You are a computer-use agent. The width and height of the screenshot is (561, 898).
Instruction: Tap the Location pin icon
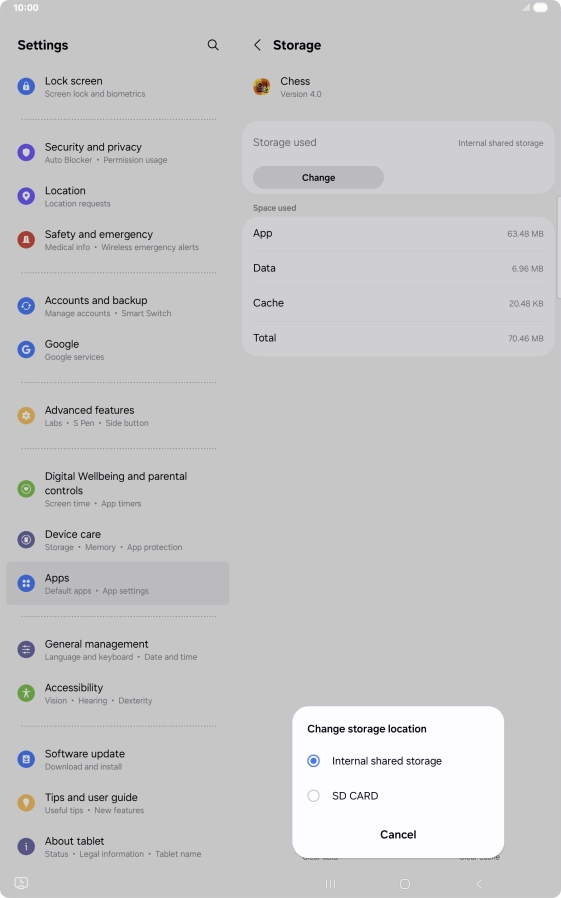26,196
